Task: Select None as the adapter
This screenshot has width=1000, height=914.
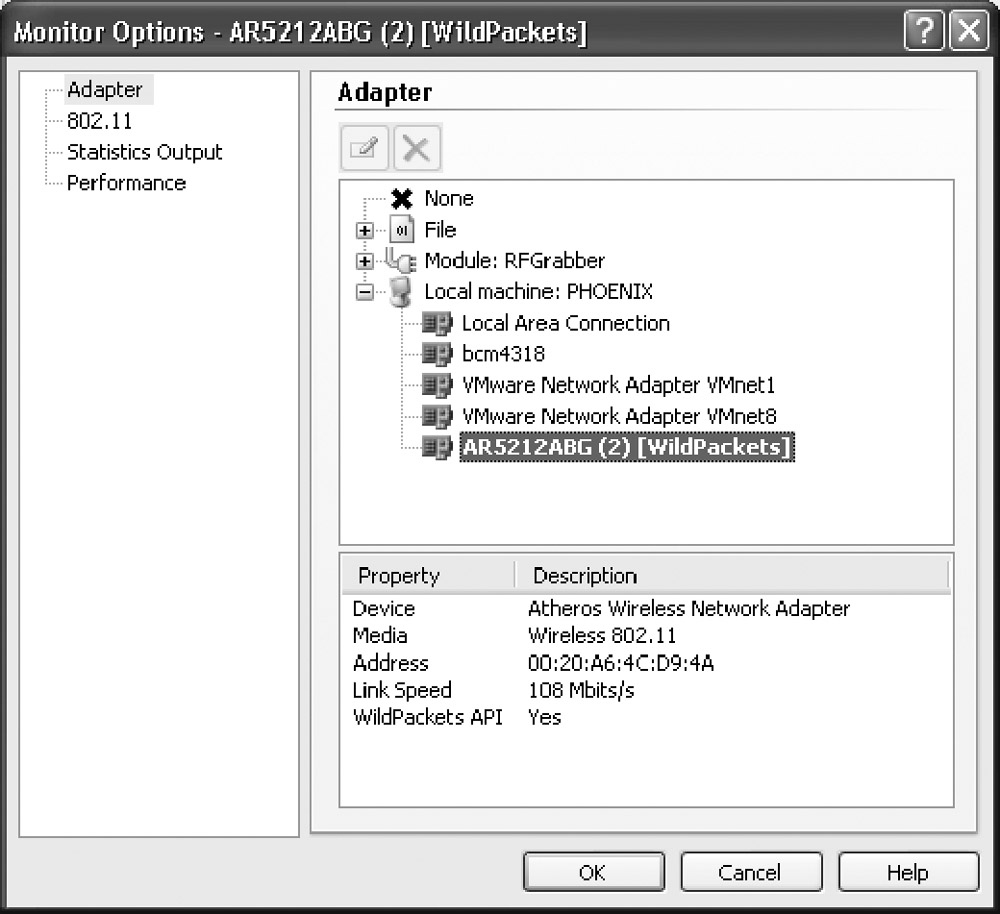Action: [449, 199]
